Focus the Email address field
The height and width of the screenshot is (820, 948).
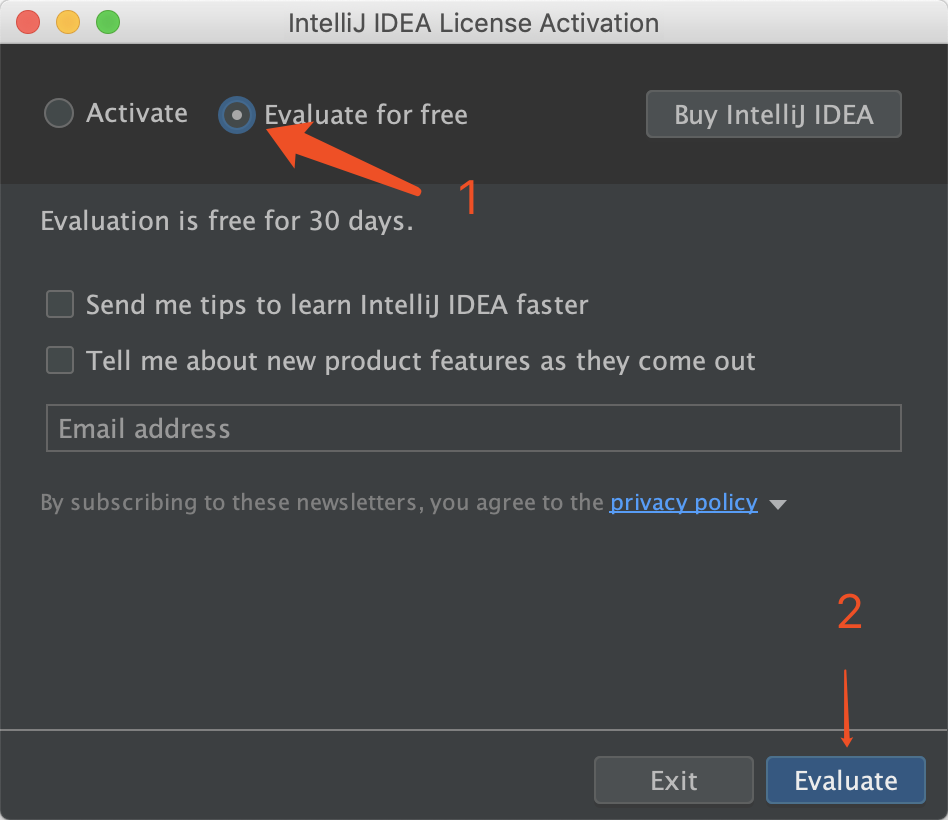click(473, 428)
